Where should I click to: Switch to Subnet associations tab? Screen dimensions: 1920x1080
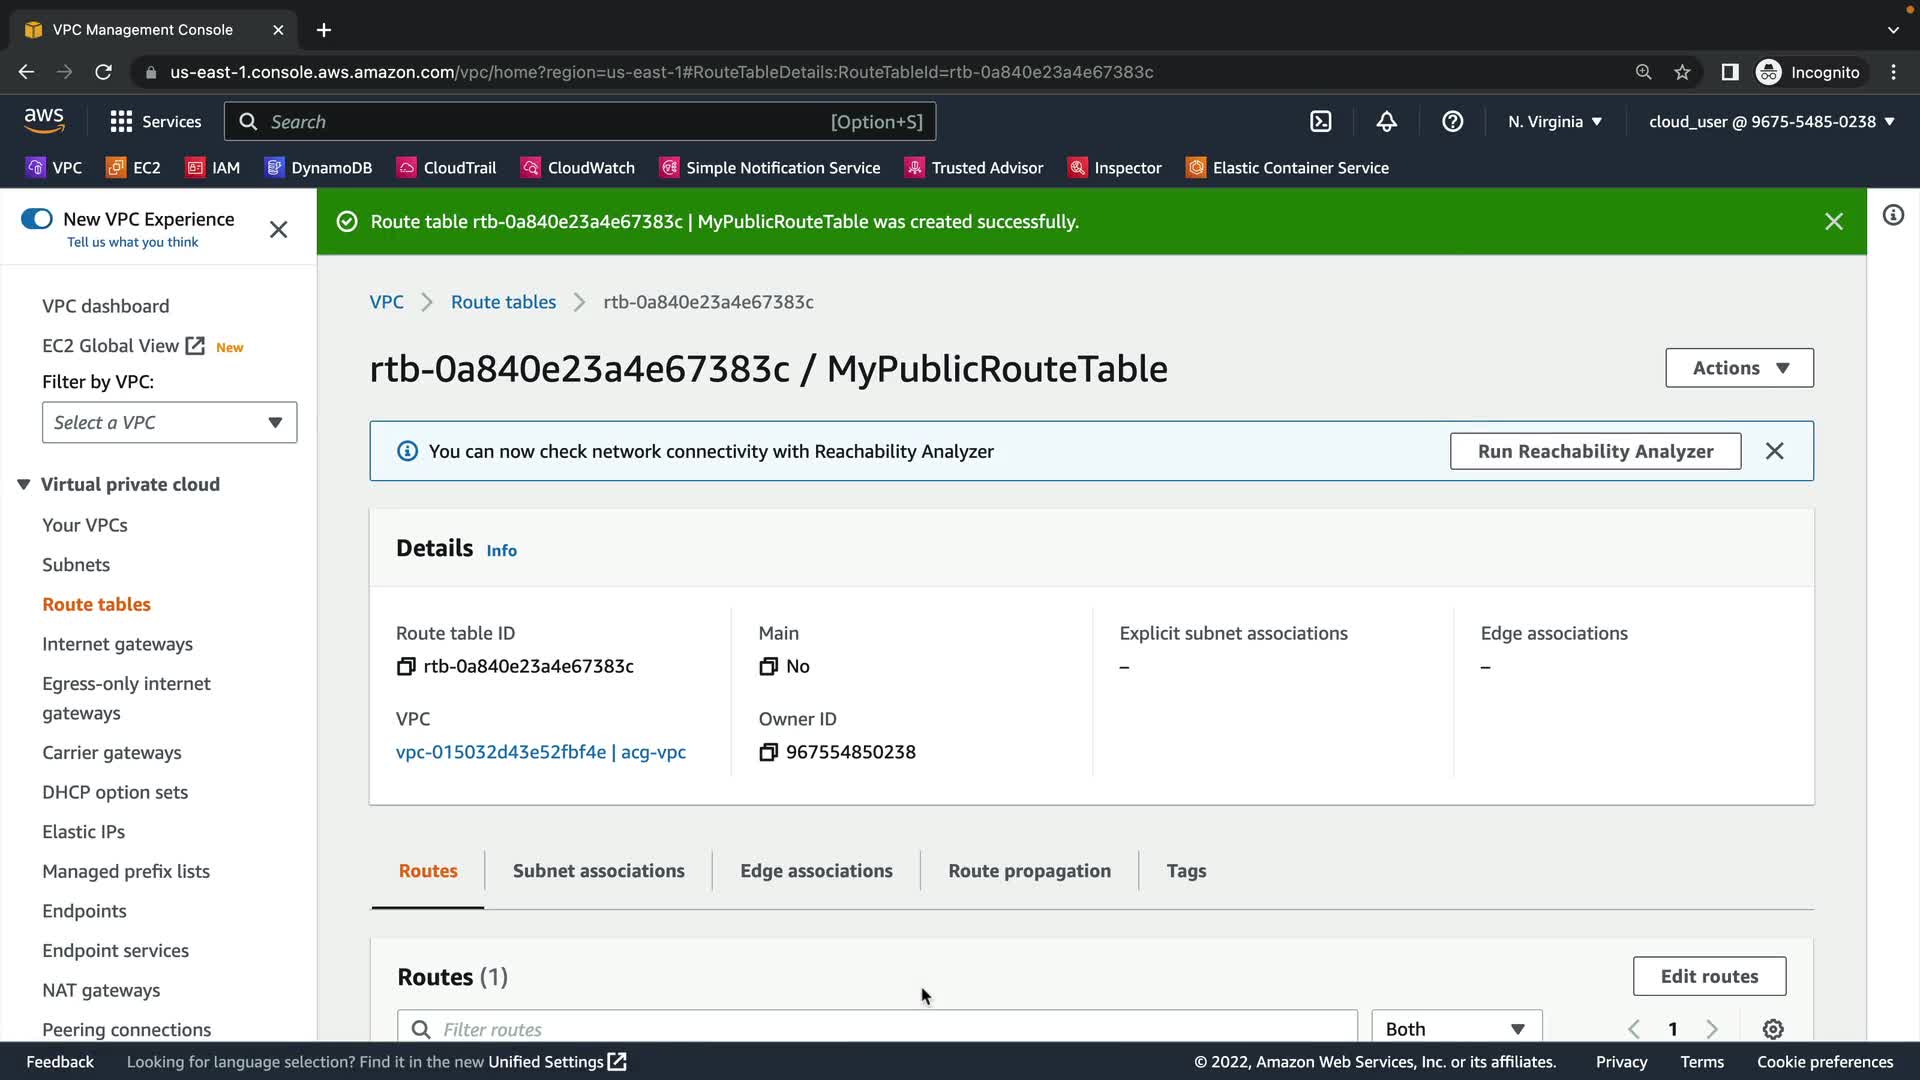(x=598, y=871)
